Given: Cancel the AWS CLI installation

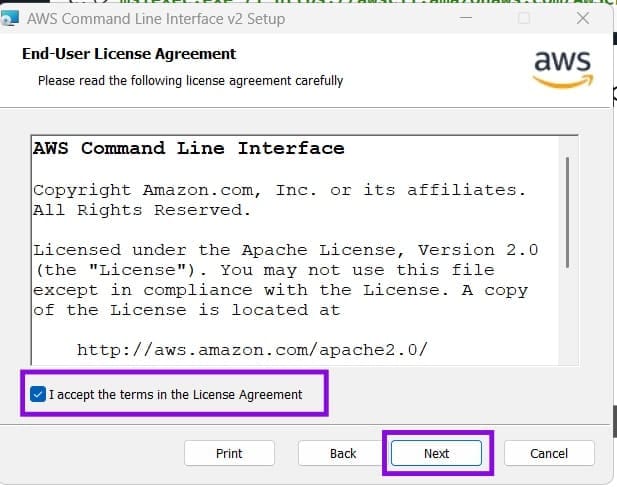Looking at the screenshot, I should (549, 453).
